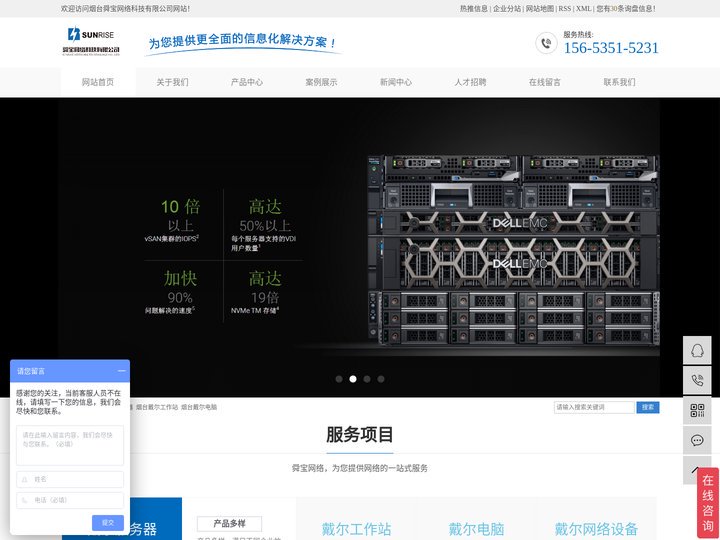This screenshot has height=540, width=720.
Task: Open the message bubble sidebar icon
Action: point(697,440)
